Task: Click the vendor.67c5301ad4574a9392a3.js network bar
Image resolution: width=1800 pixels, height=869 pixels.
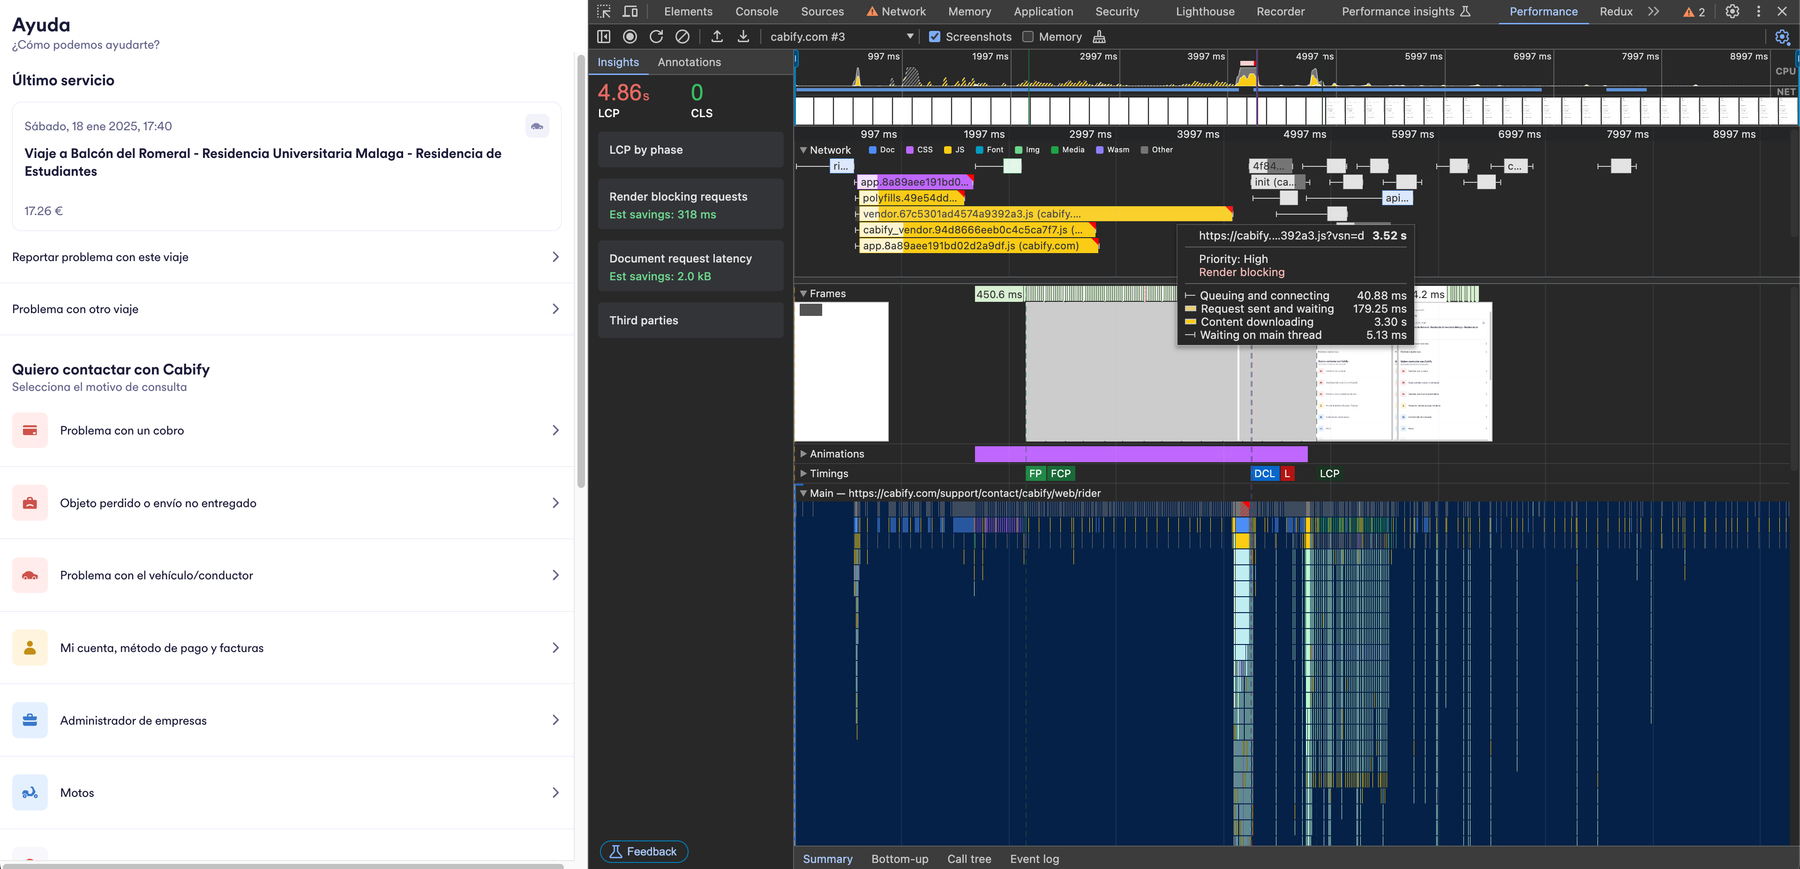Action: click(1045, 214)
